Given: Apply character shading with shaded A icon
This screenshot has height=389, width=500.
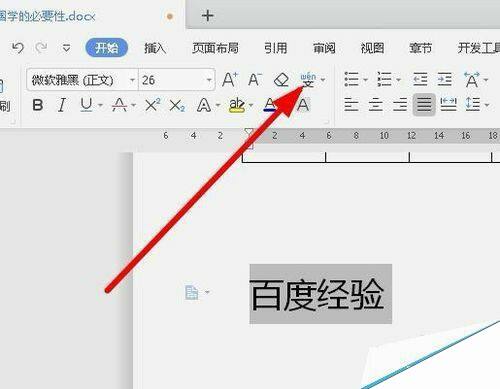Looking at the screenshot, I should pyautogui.click(x=303, y=105).
